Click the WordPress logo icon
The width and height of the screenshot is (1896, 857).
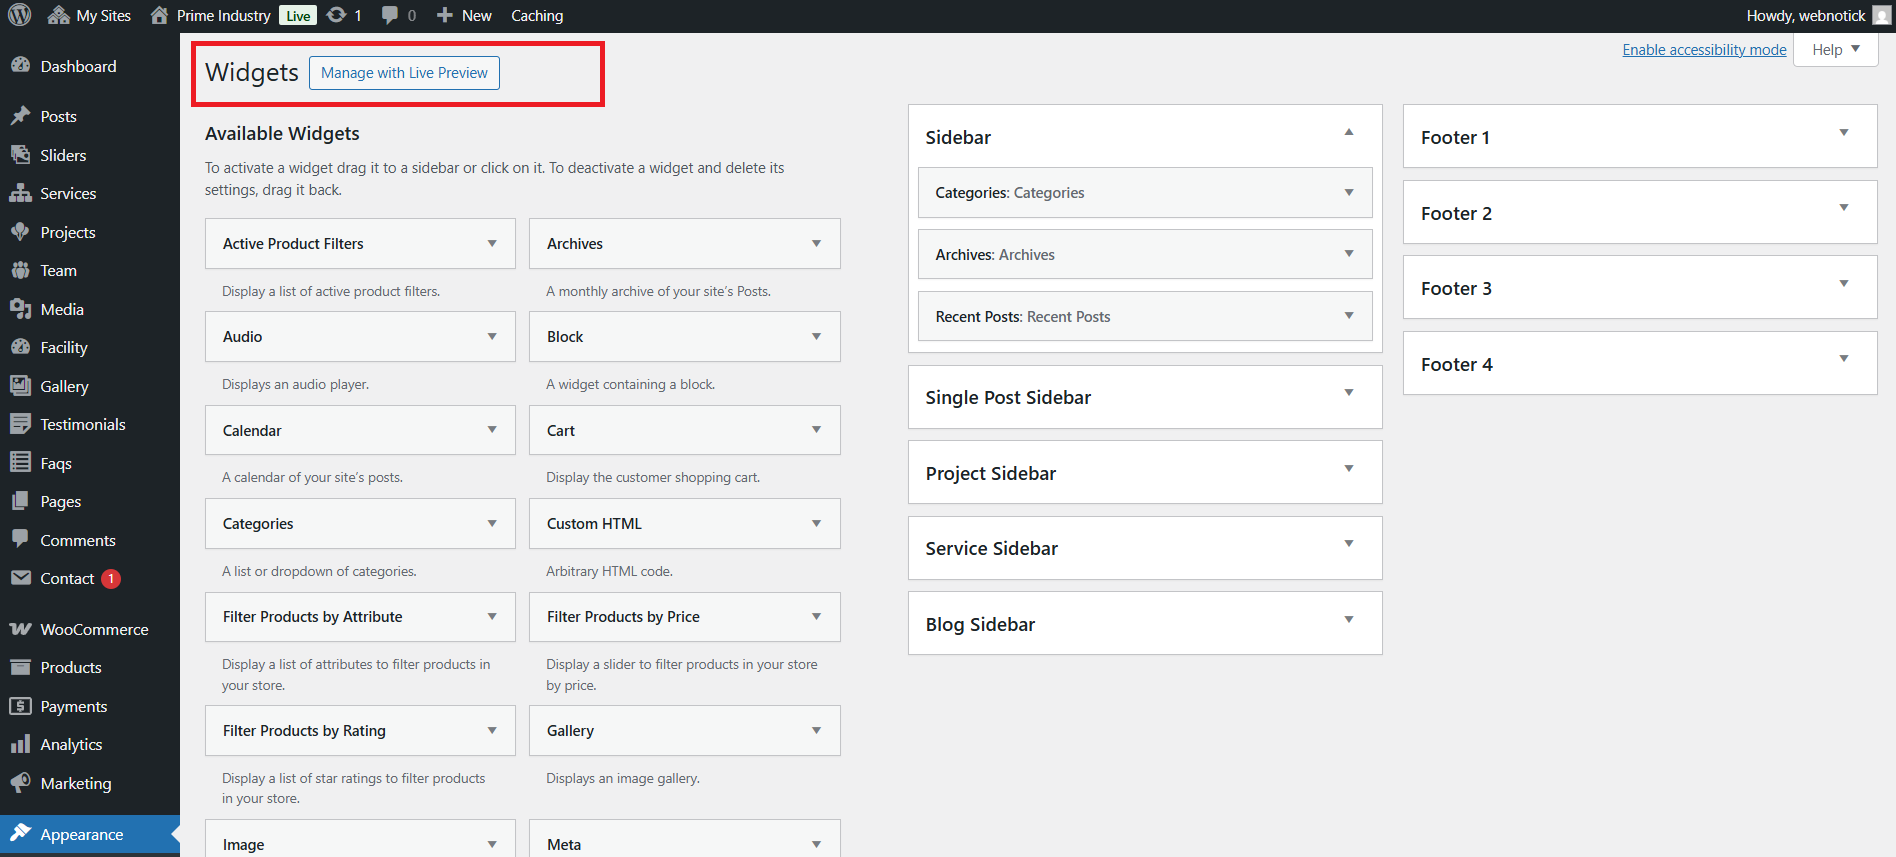tap(20, 15)
